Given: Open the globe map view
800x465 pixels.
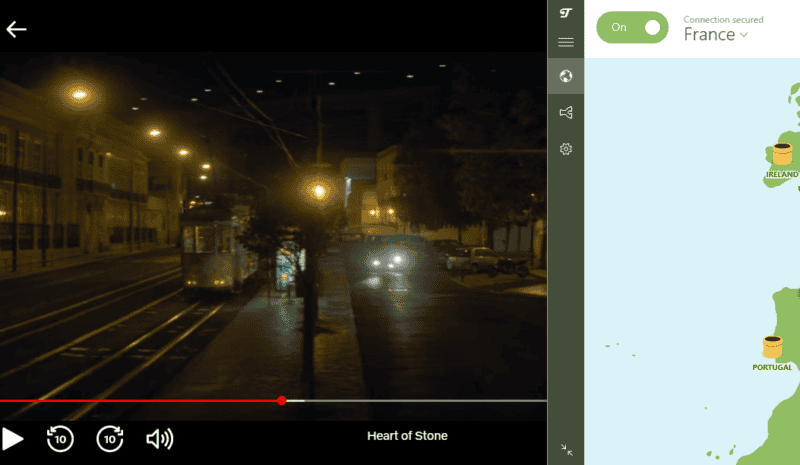Looking at the screenshot, I should point(565,76).
